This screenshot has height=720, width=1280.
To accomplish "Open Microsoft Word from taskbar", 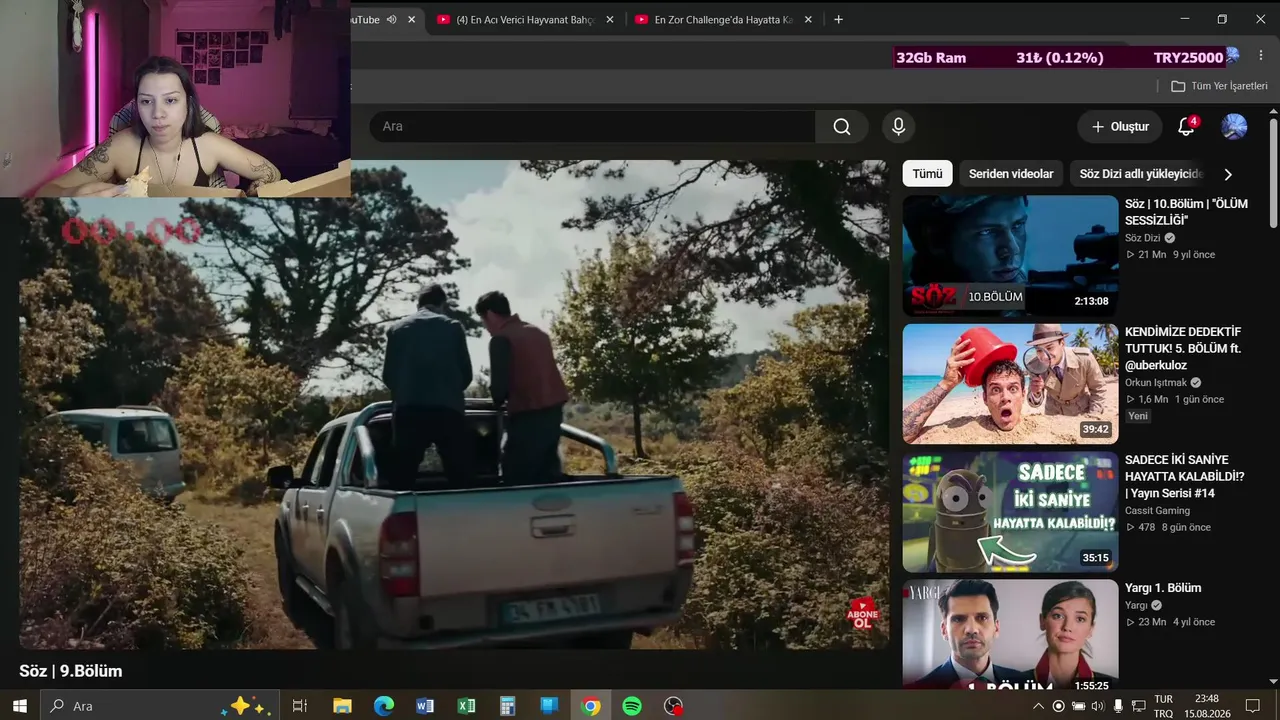I will 425,706.
